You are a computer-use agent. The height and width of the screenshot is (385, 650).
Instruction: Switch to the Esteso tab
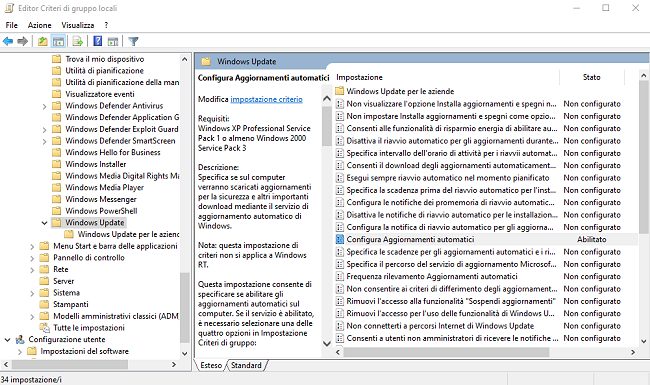(211, 366)
